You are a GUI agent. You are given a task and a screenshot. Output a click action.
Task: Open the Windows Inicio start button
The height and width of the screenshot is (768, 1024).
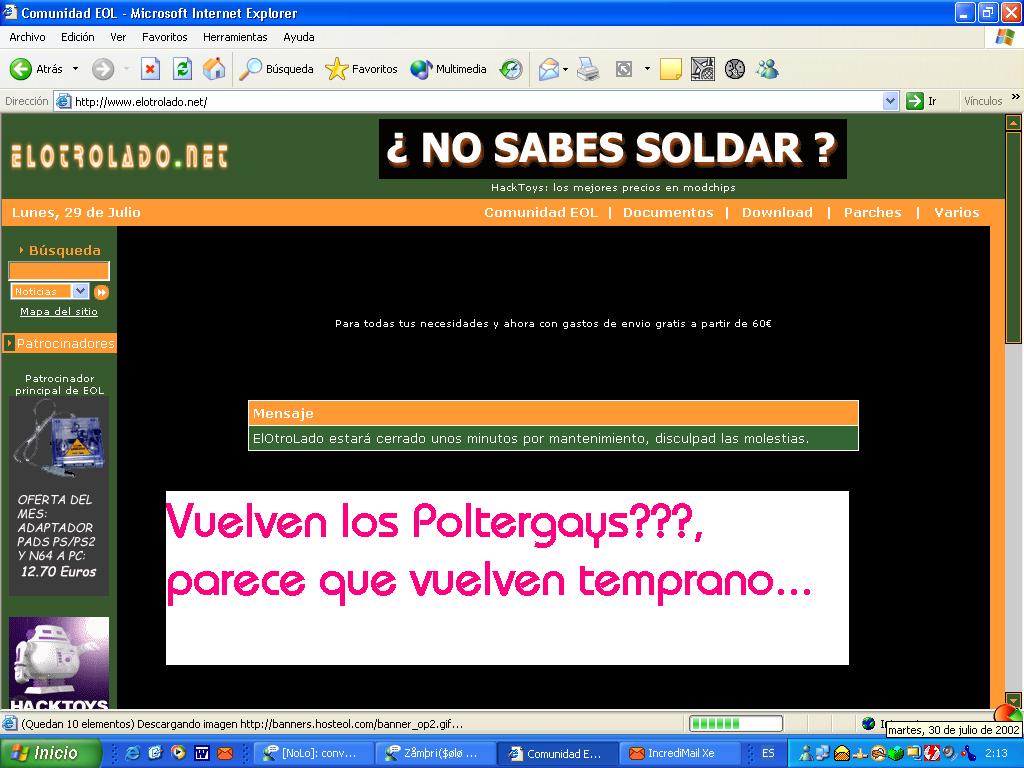51,753
